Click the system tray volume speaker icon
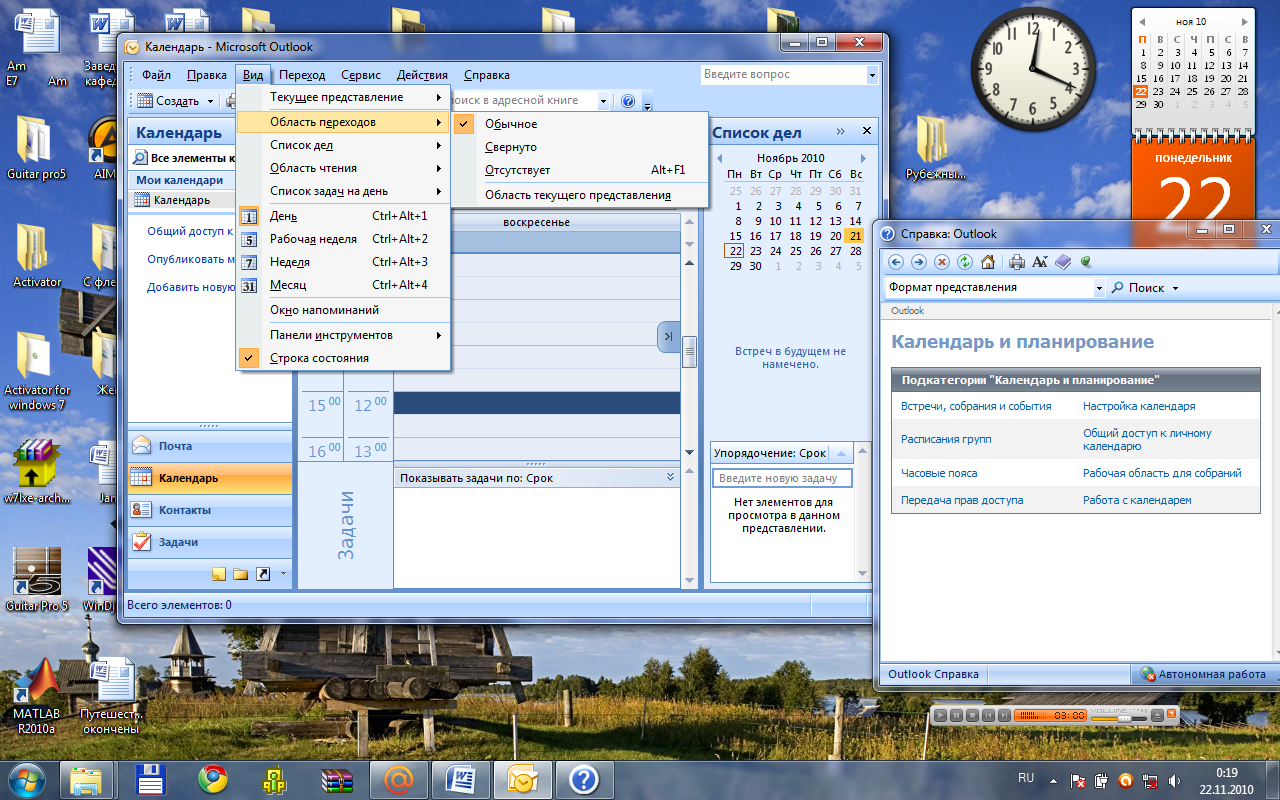 (1173, 780)
